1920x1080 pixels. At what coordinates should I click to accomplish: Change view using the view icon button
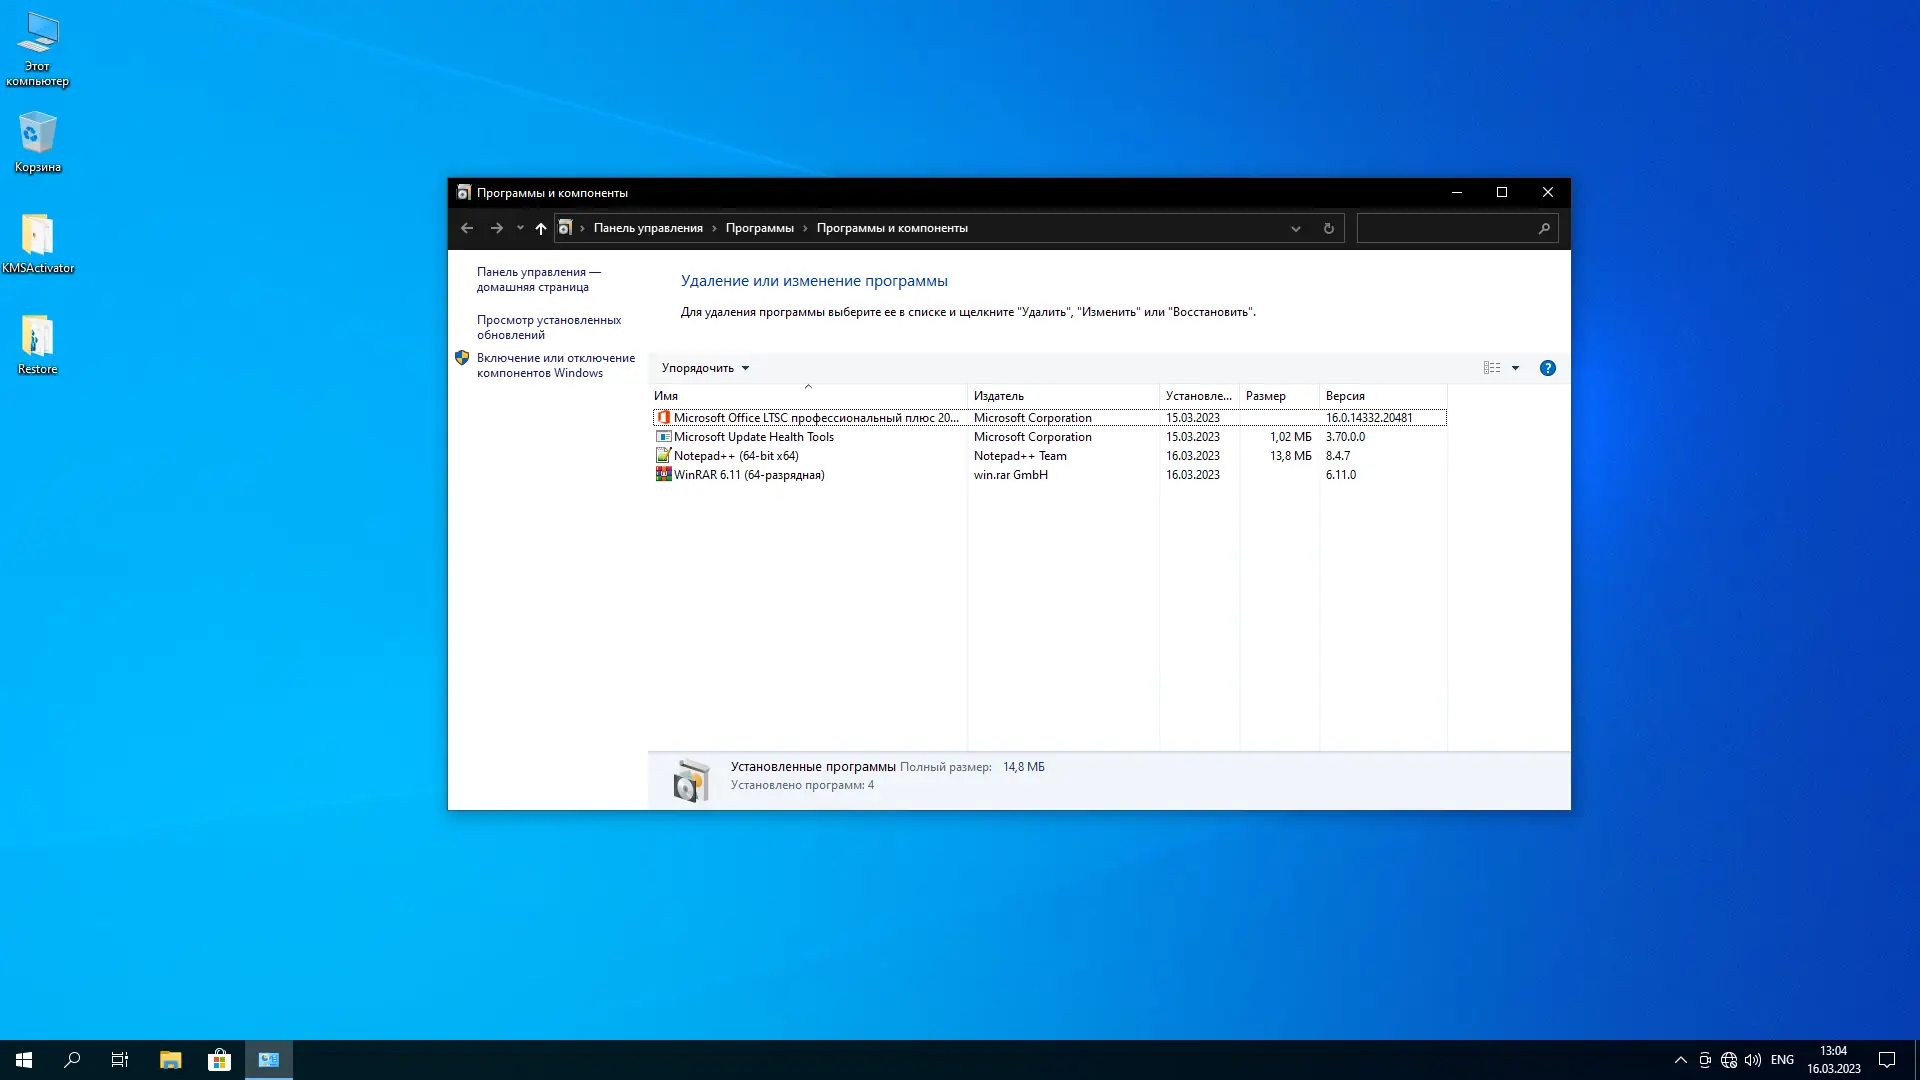pos(1491,368)
